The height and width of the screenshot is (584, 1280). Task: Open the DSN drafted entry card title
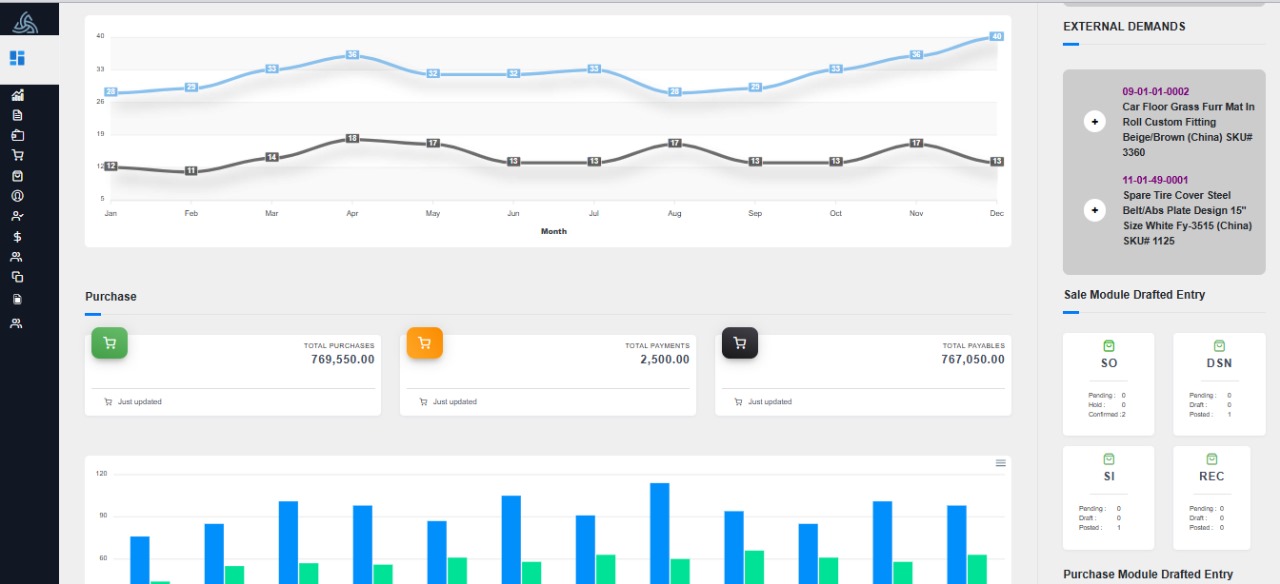click(x=1219, y=363)
